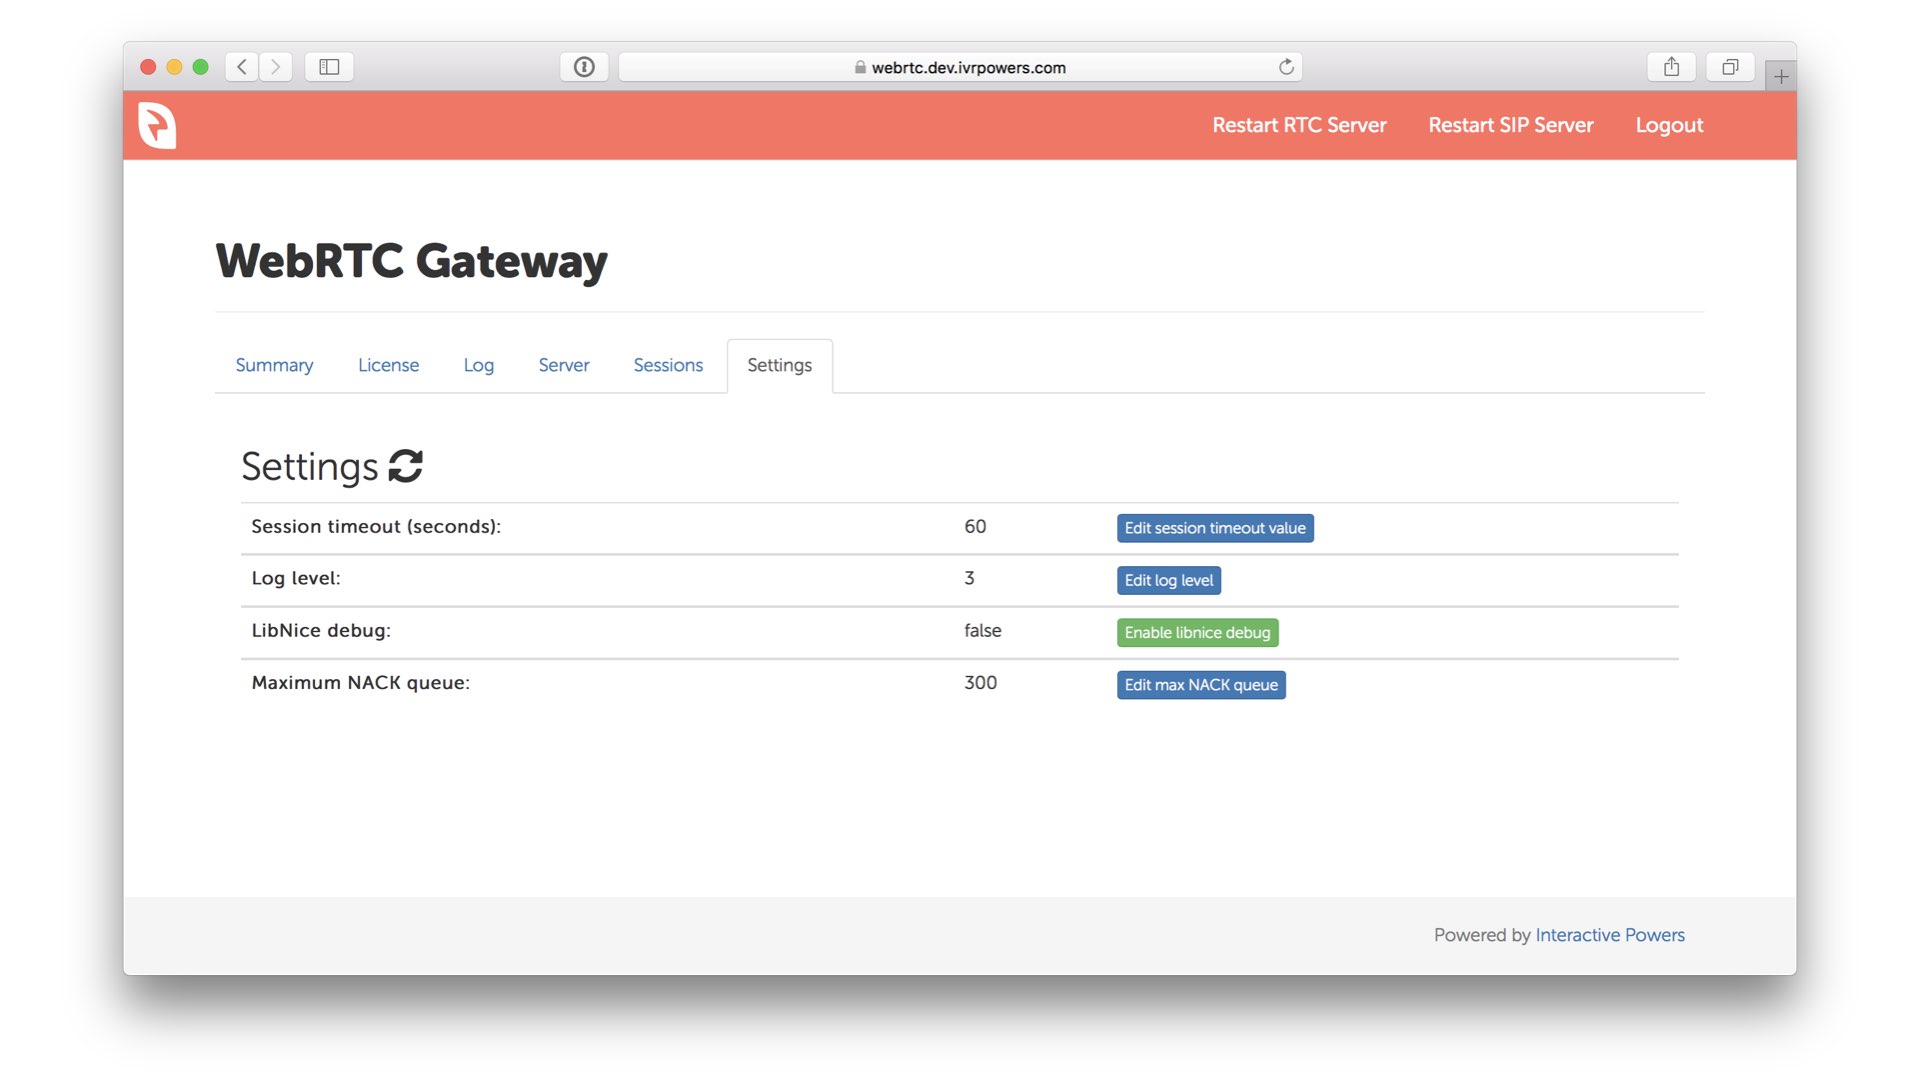
Task: Reload page via address bar icon
Action: pos(1286,67)
